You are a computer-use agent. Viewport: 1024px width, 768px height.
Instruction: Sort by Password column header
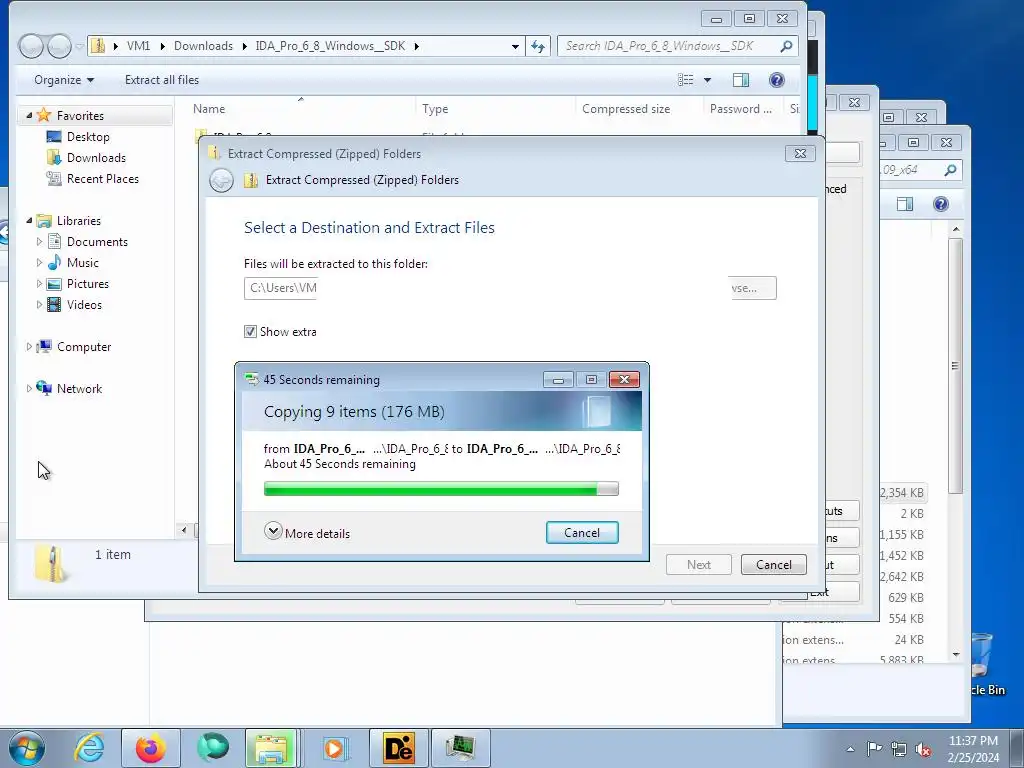[x=743, y=108]
